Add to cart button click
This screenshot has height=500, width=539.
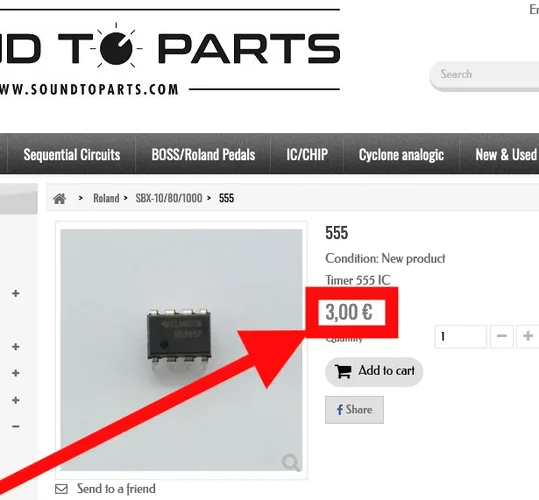374,371
